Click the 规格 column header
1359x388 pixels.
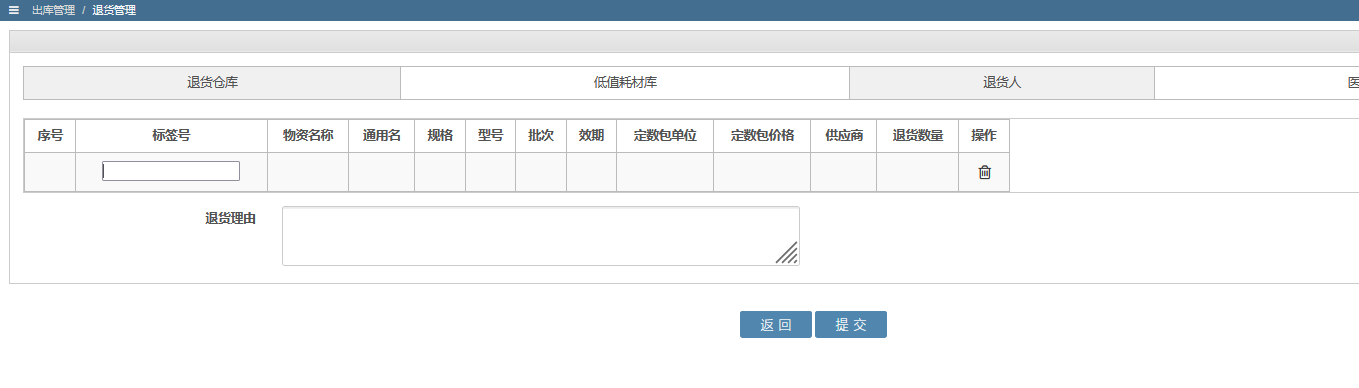coord(440,136)
